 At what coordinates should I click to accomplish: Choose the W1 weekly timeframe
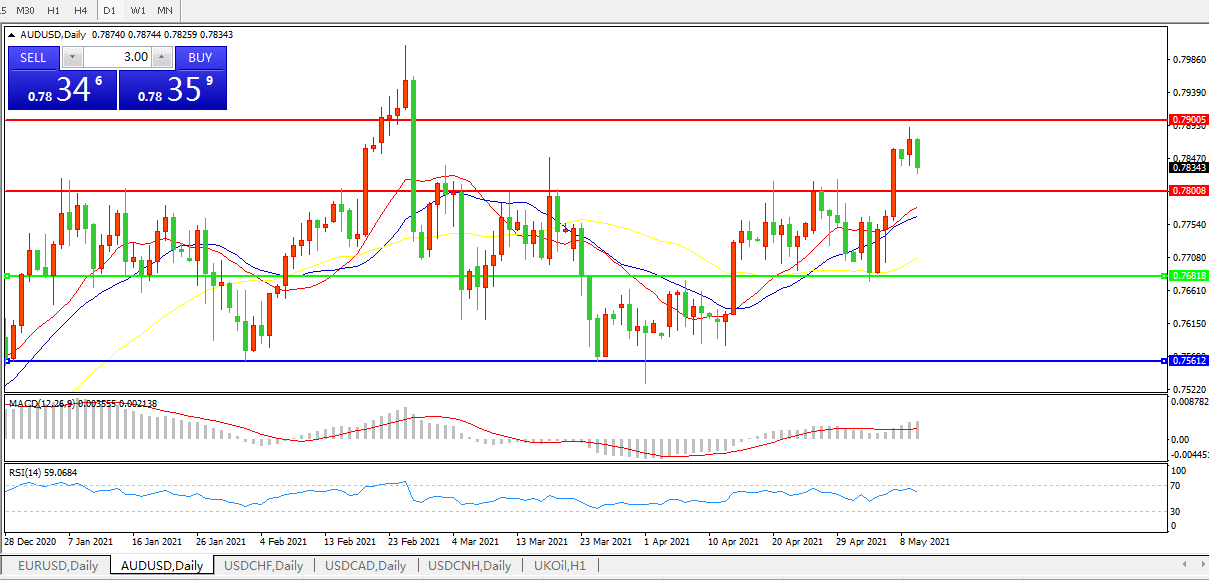tap(138, 10)
